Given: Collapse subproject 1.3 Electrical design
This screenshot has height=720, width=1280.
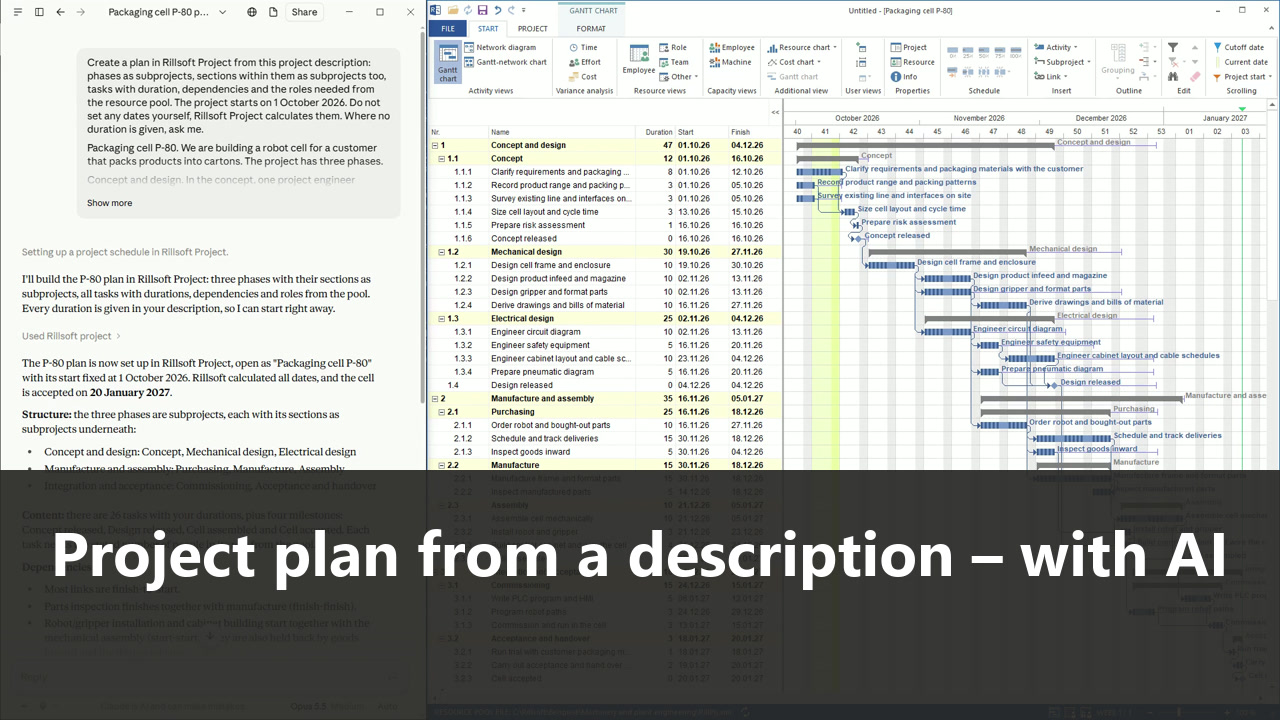Looking at the screenshot, I should pos(441,318).
